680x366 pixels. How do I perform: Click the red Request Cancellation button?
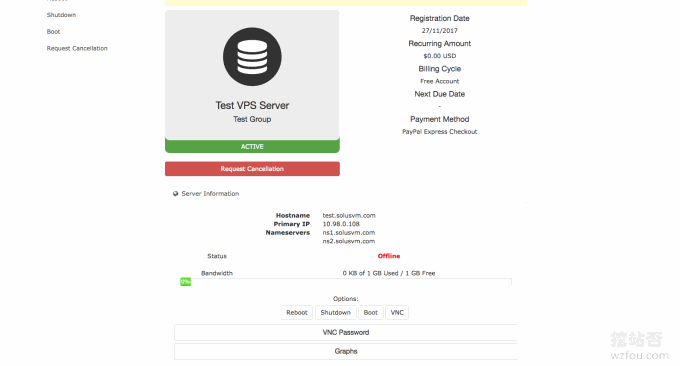click(252, 169)
